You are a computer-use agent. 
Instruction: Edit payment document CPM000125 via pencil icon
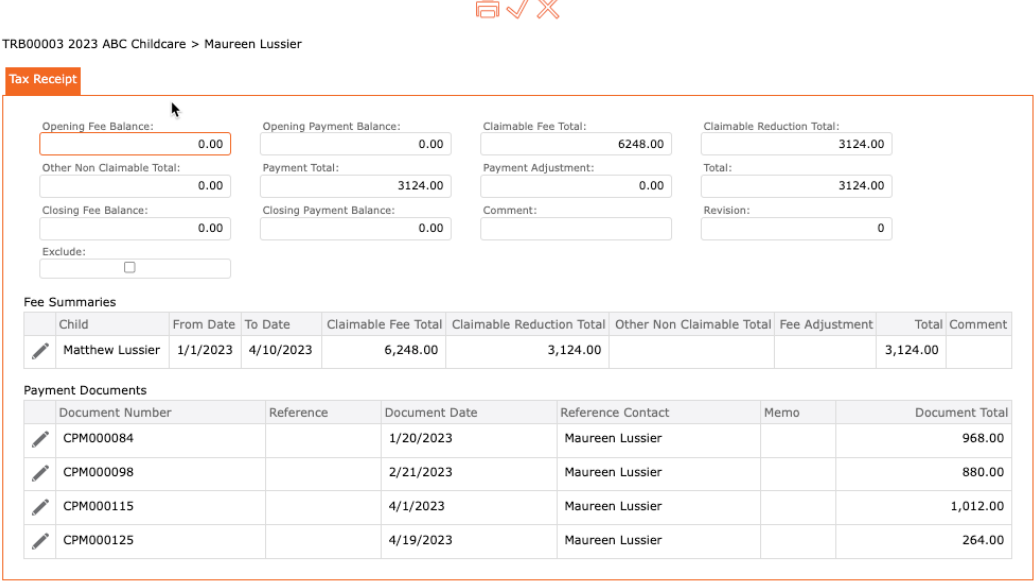click(40, 541)
